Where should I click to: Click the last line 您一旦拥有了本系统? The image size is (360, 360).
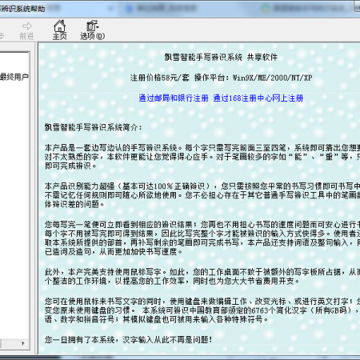pyautogui.click(x=128, y=340)
